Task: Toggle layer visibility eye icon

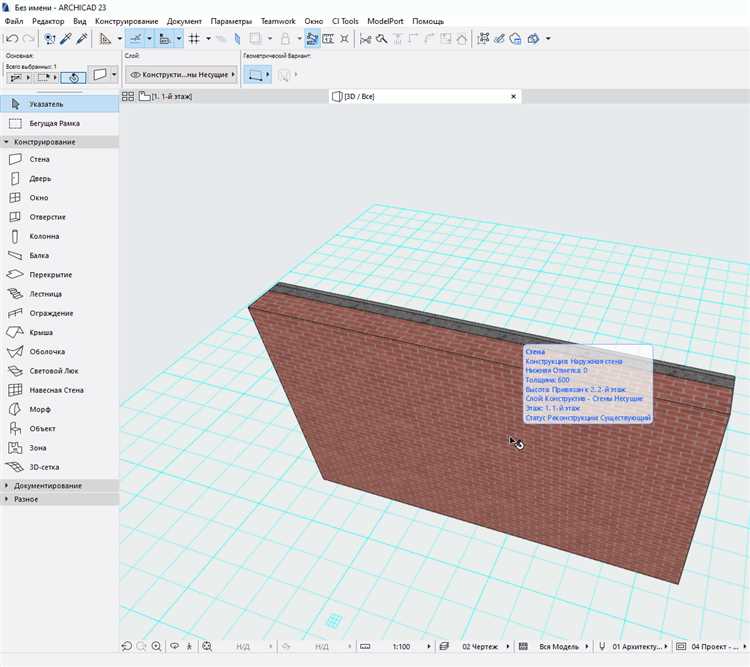Action: [136, 75]
